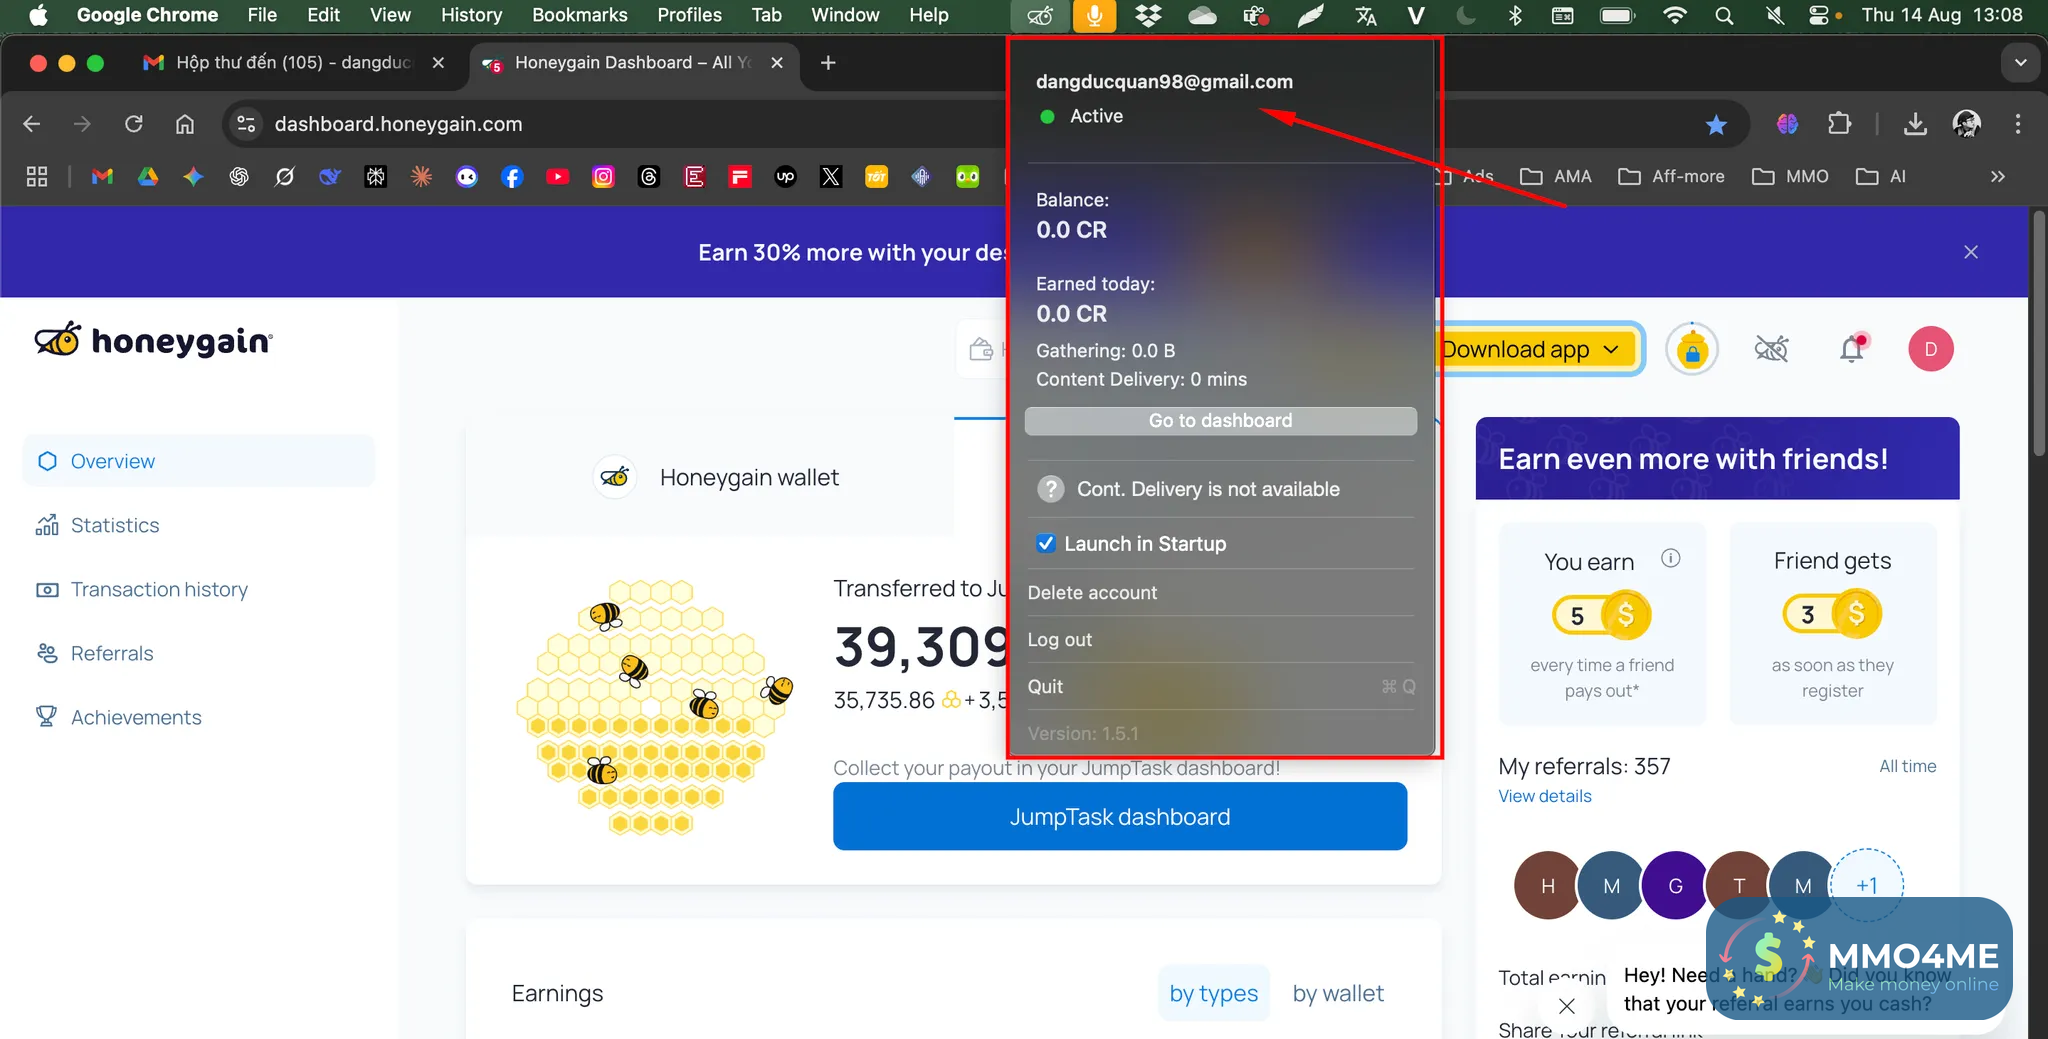Click the JumpTask dashboard button
The width and height of the screenshot is (2048, 1039).
point(1120,816)
